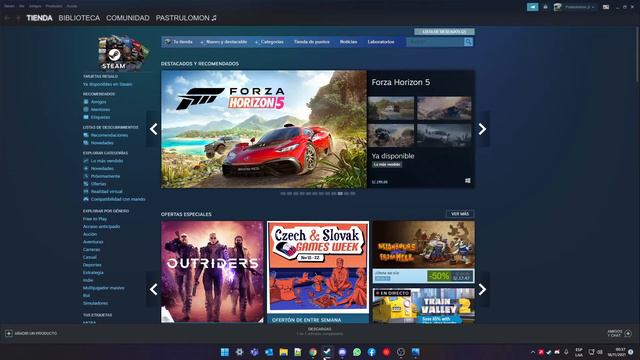Screen dimensions: 640x360
Task: Open Etiquetas recommendations link
Action: 100,117
